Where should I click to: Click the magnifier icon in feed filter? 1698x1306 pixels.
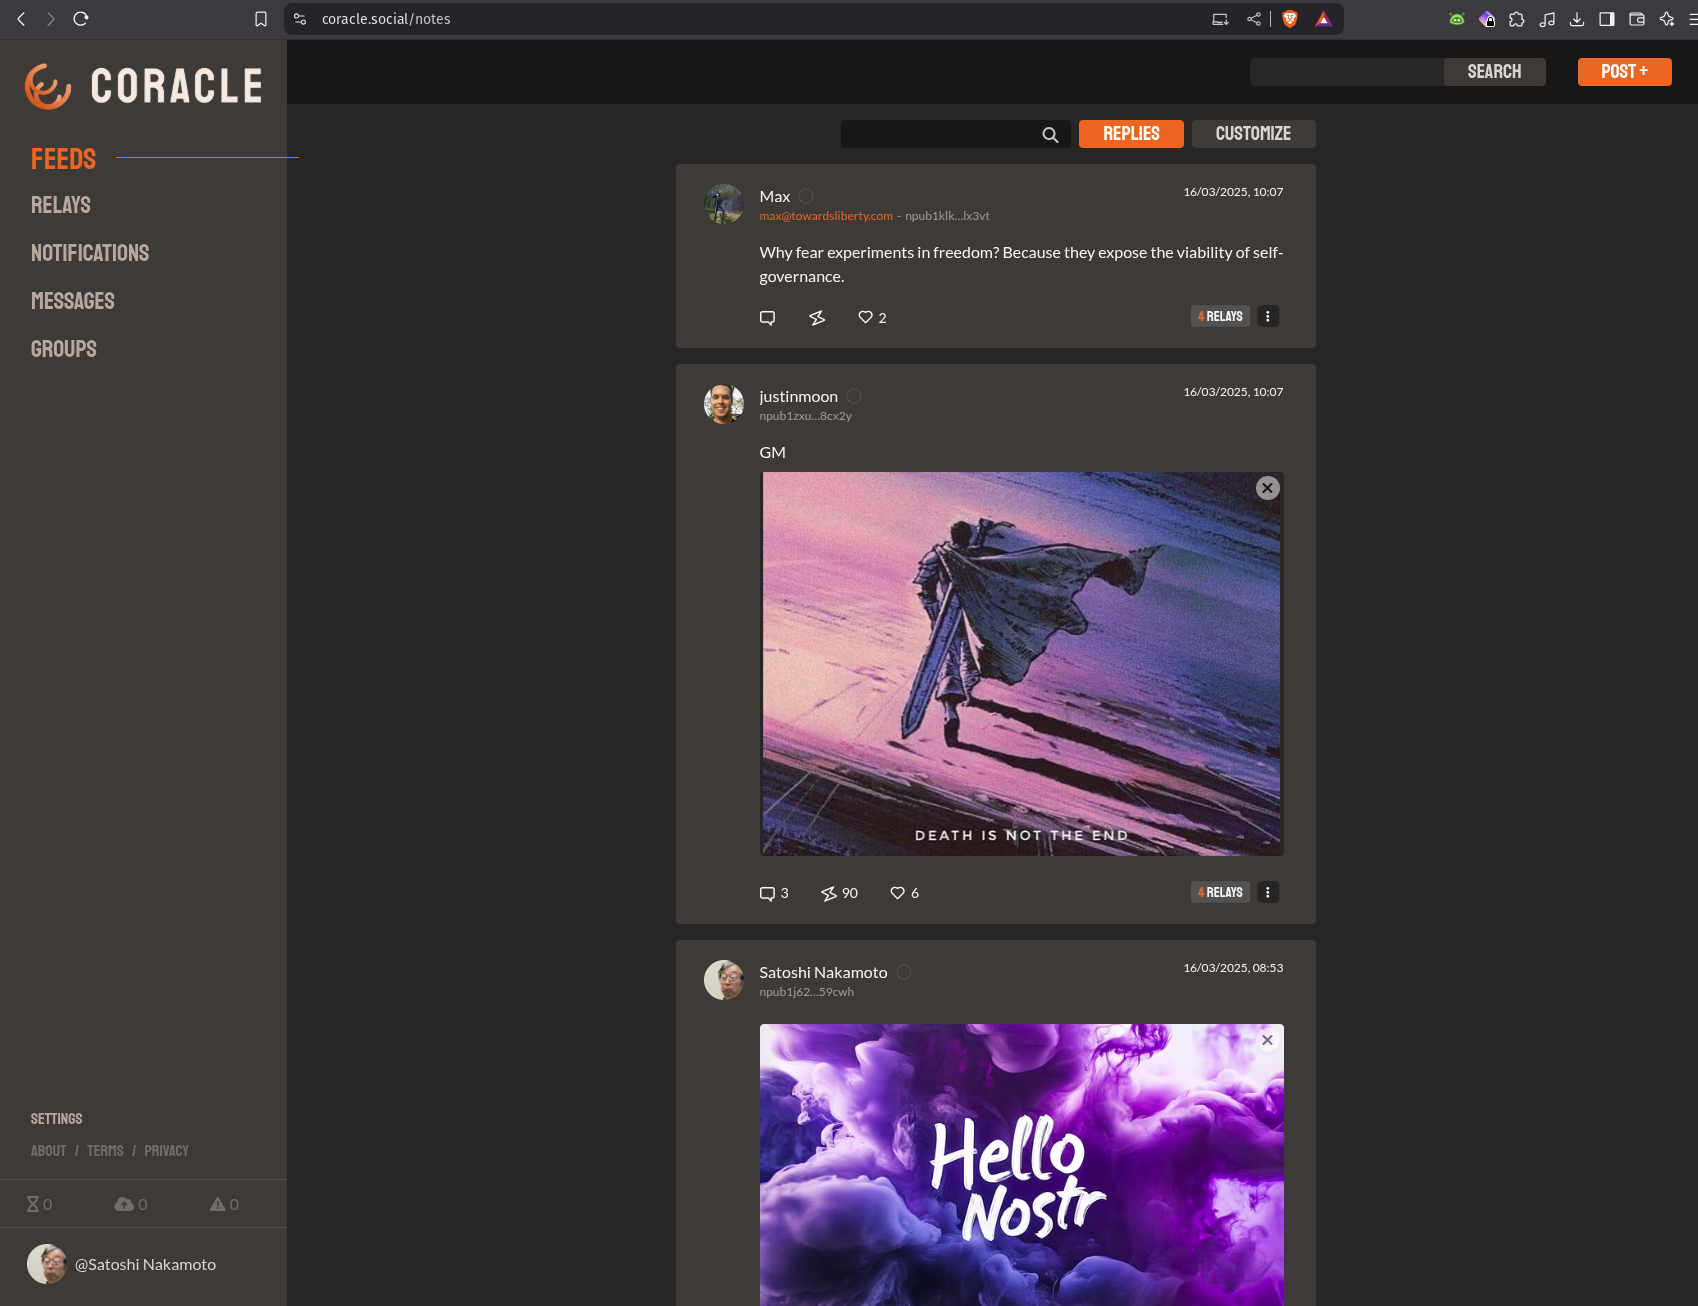click(x=1050, y=135)
